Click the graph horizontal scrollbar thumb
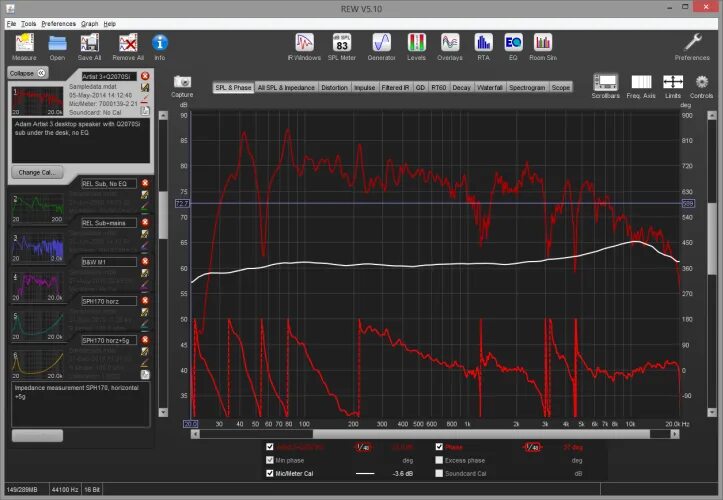This screenshot has height=500, width=723. [x=481, y=434]
